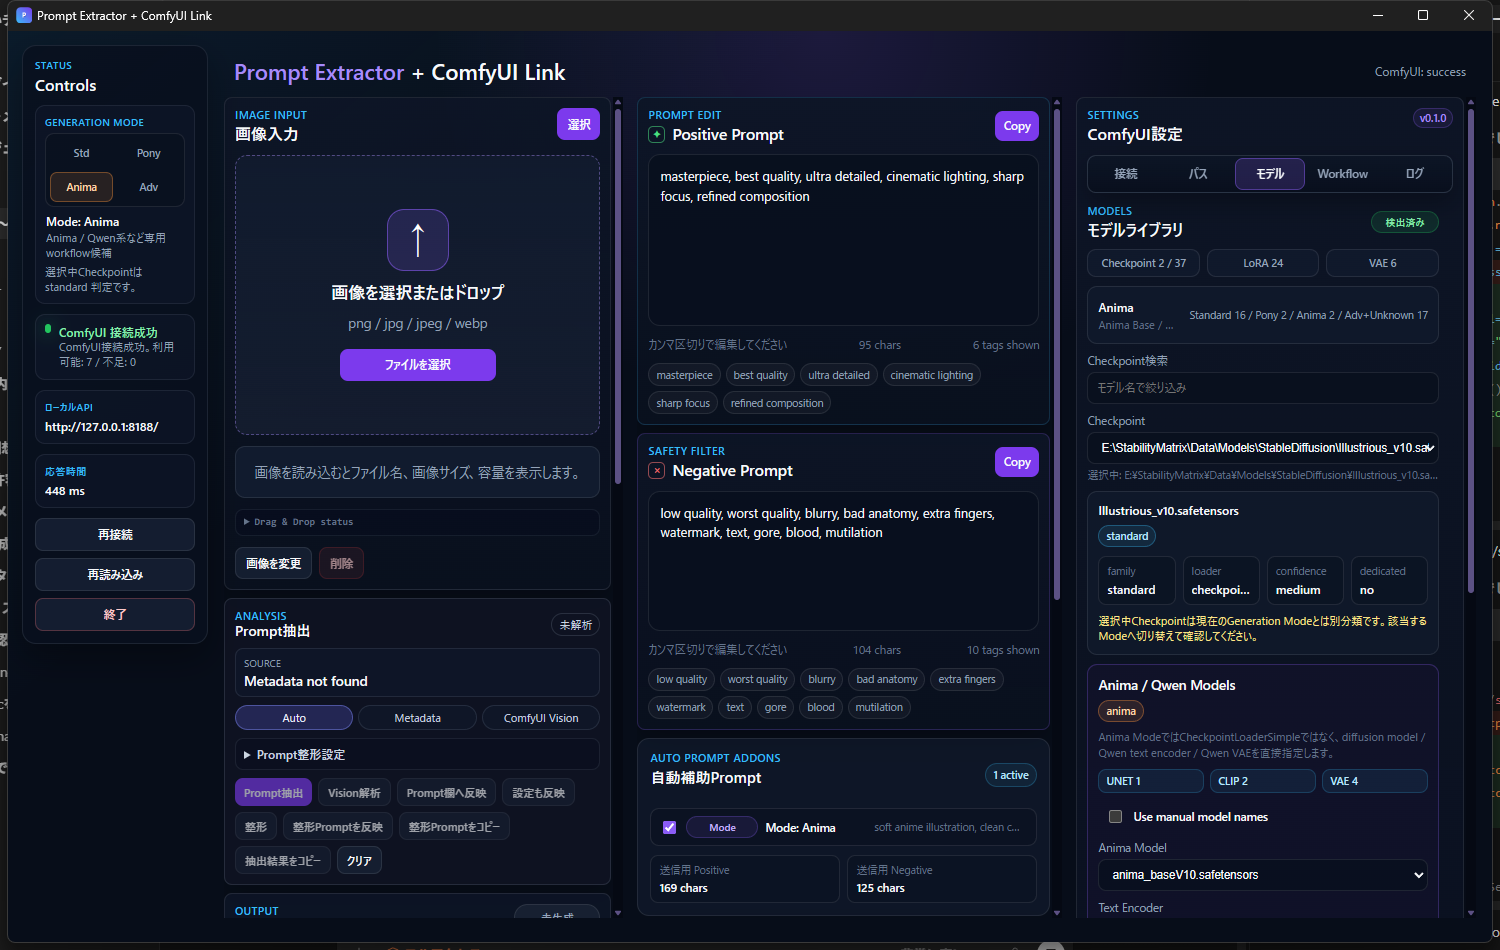Click the 削除 button
The image size is (1500, 950).
click(x=342, y=563)
